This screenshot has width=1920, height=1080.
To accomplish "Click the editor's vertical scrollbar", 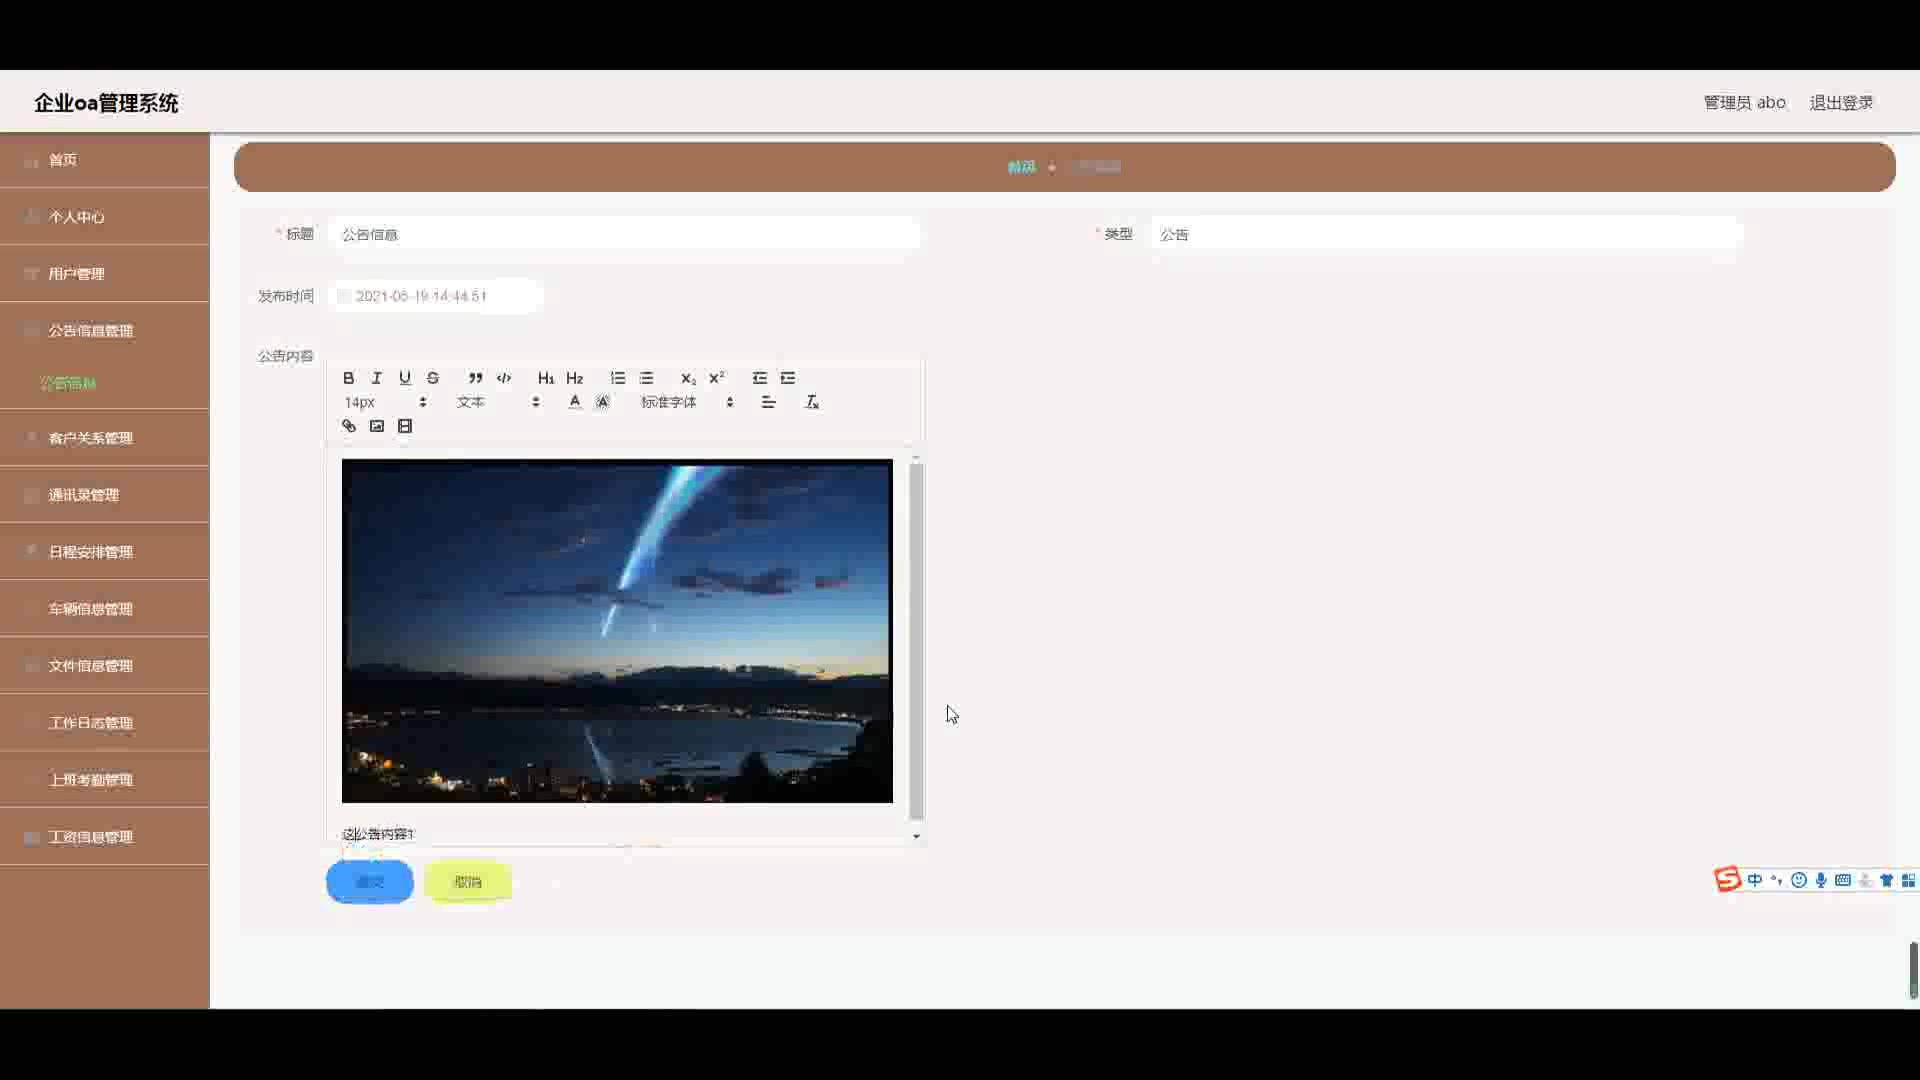I will click(916, 641).
